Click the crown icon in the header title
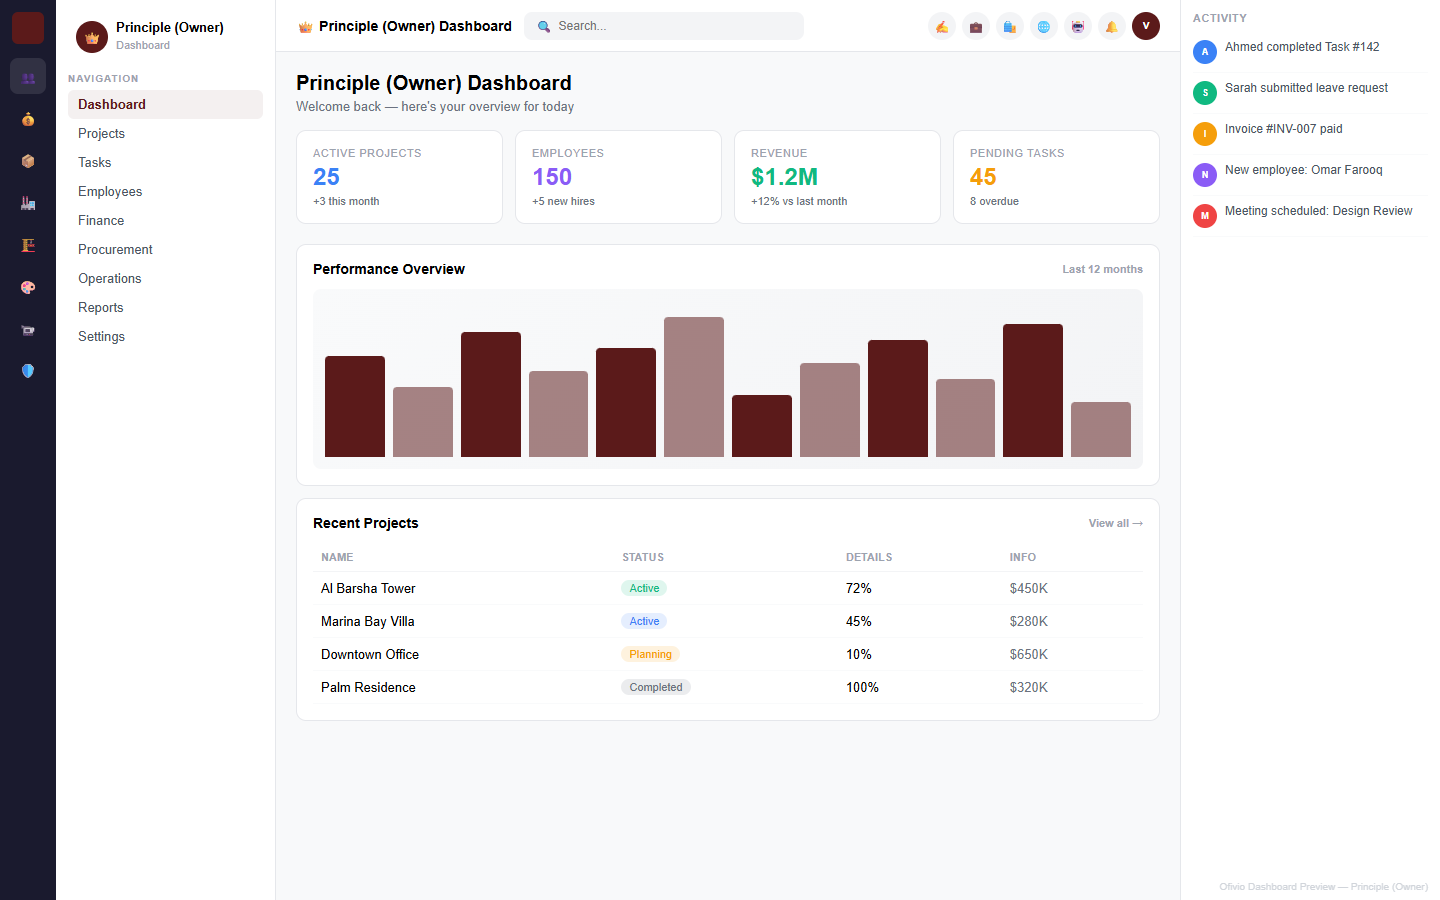 (x=305, y=26)
